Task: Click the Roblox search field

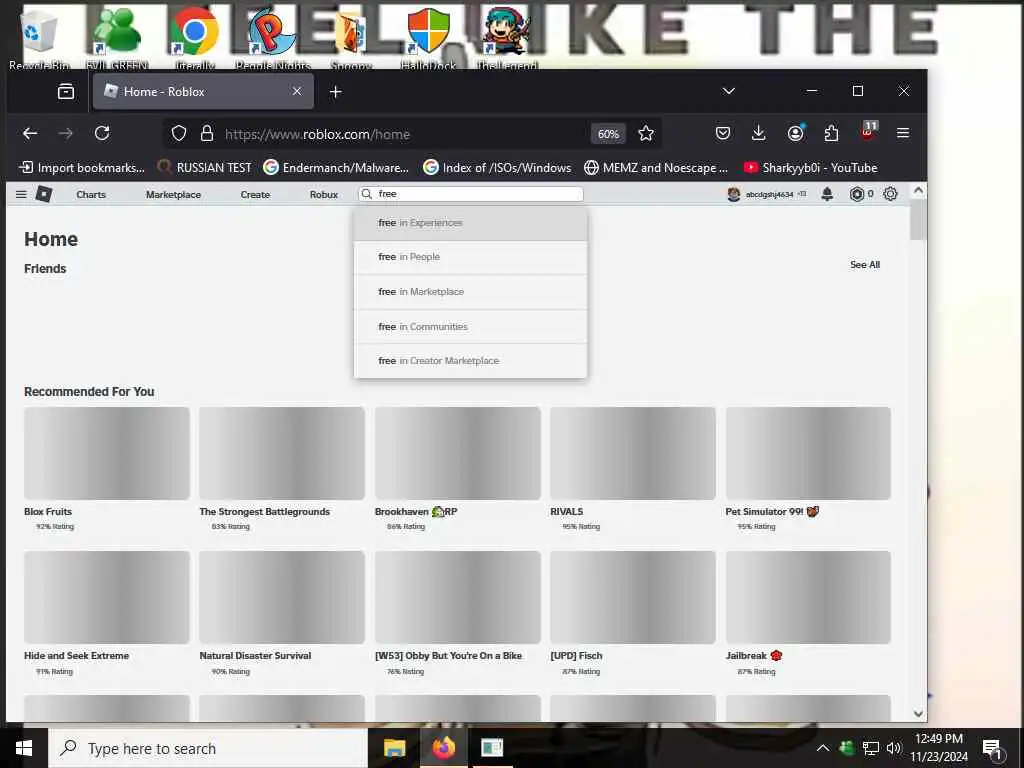Action: (471, 194)
